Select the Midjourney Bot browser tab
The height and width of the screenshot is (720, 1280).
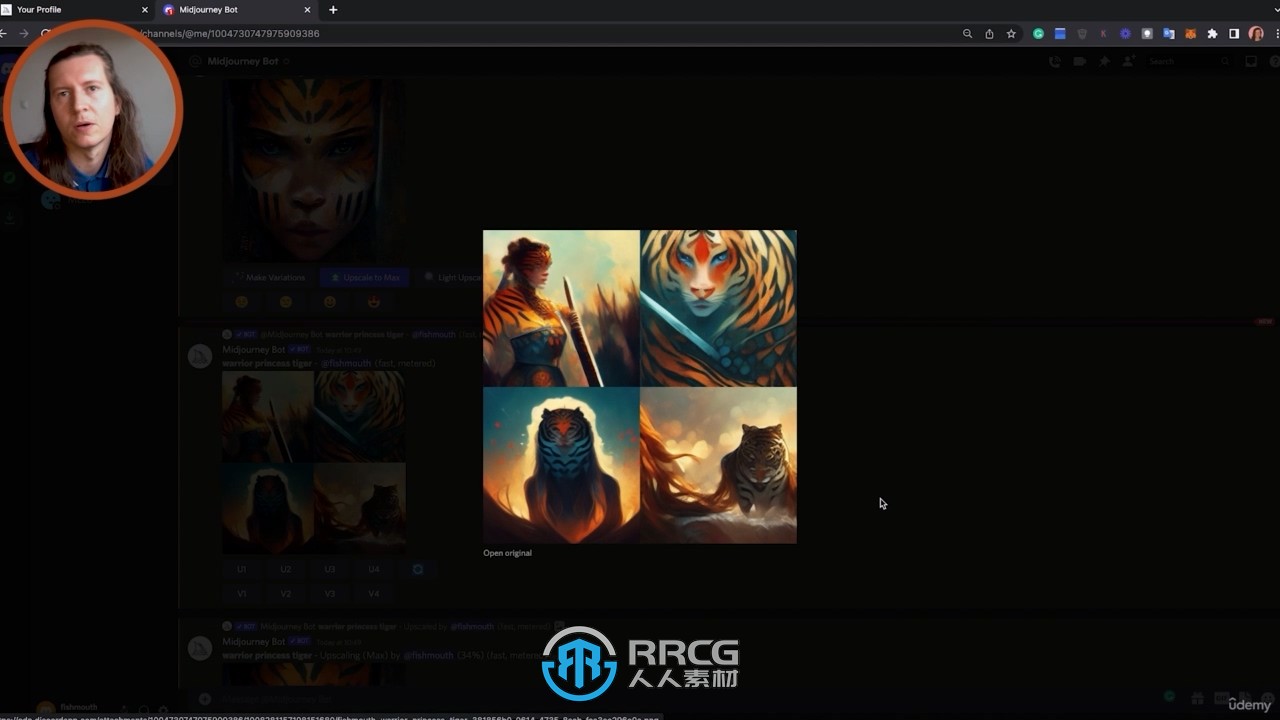coord(238,10)
